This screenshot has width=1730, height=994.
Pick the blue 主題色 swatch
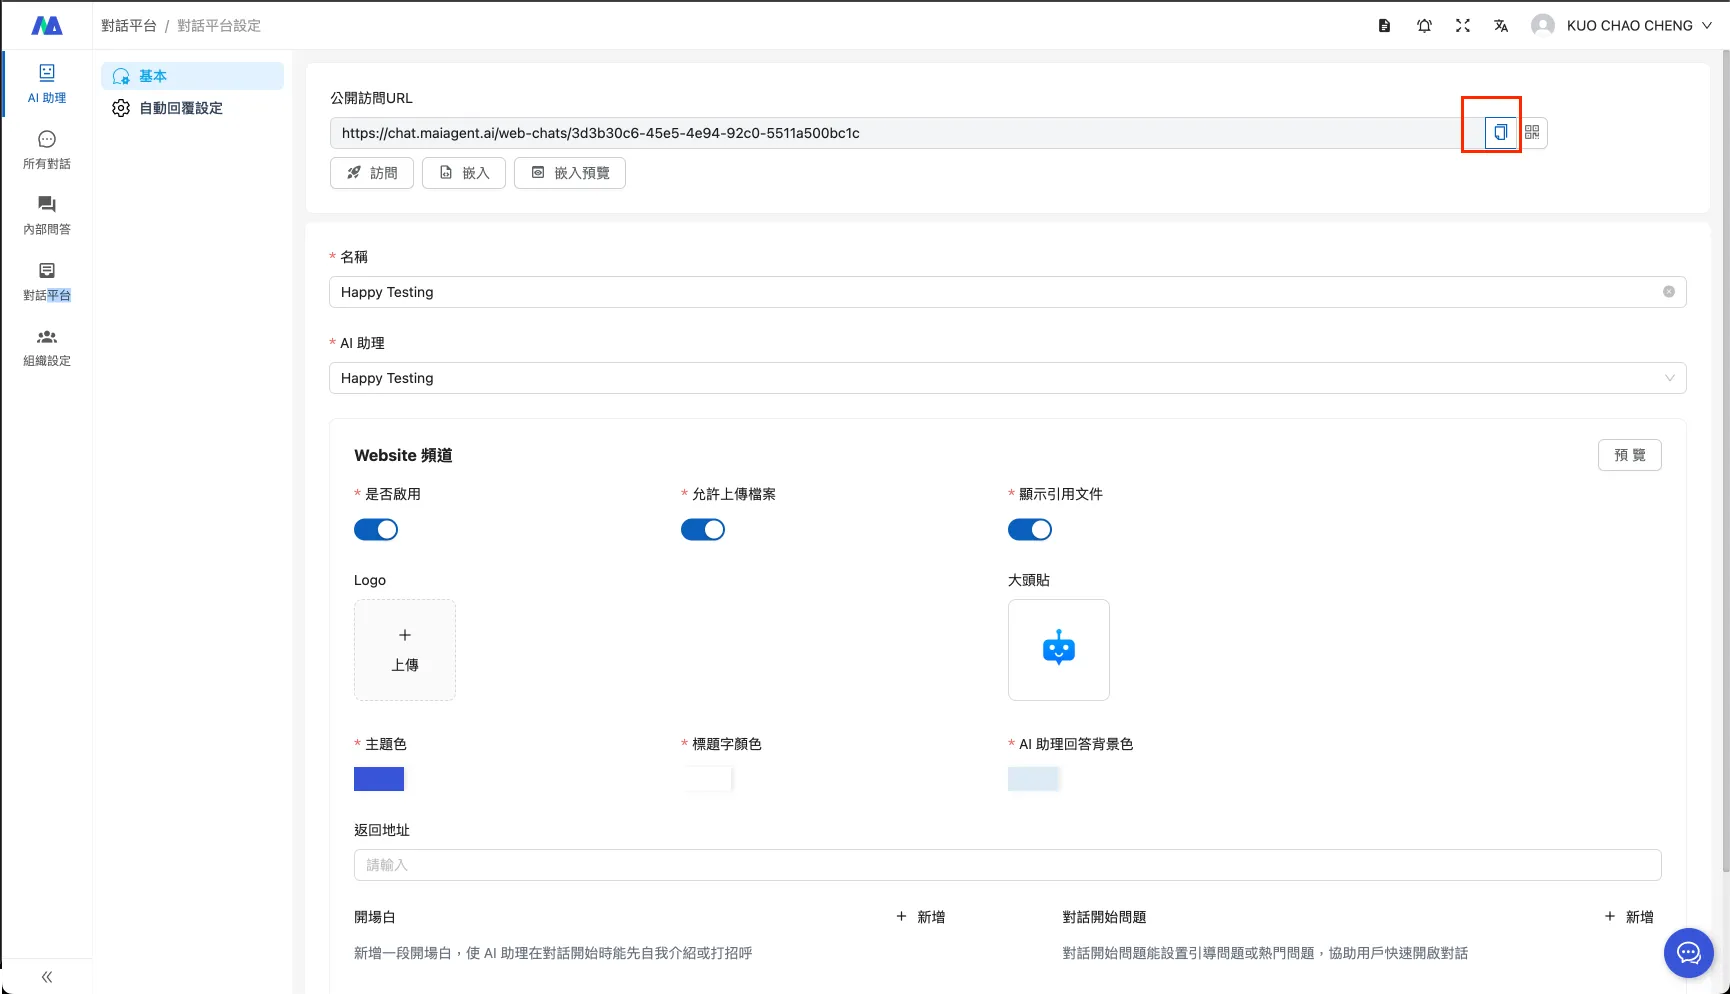pyautogui.click(x=379, y=779)
